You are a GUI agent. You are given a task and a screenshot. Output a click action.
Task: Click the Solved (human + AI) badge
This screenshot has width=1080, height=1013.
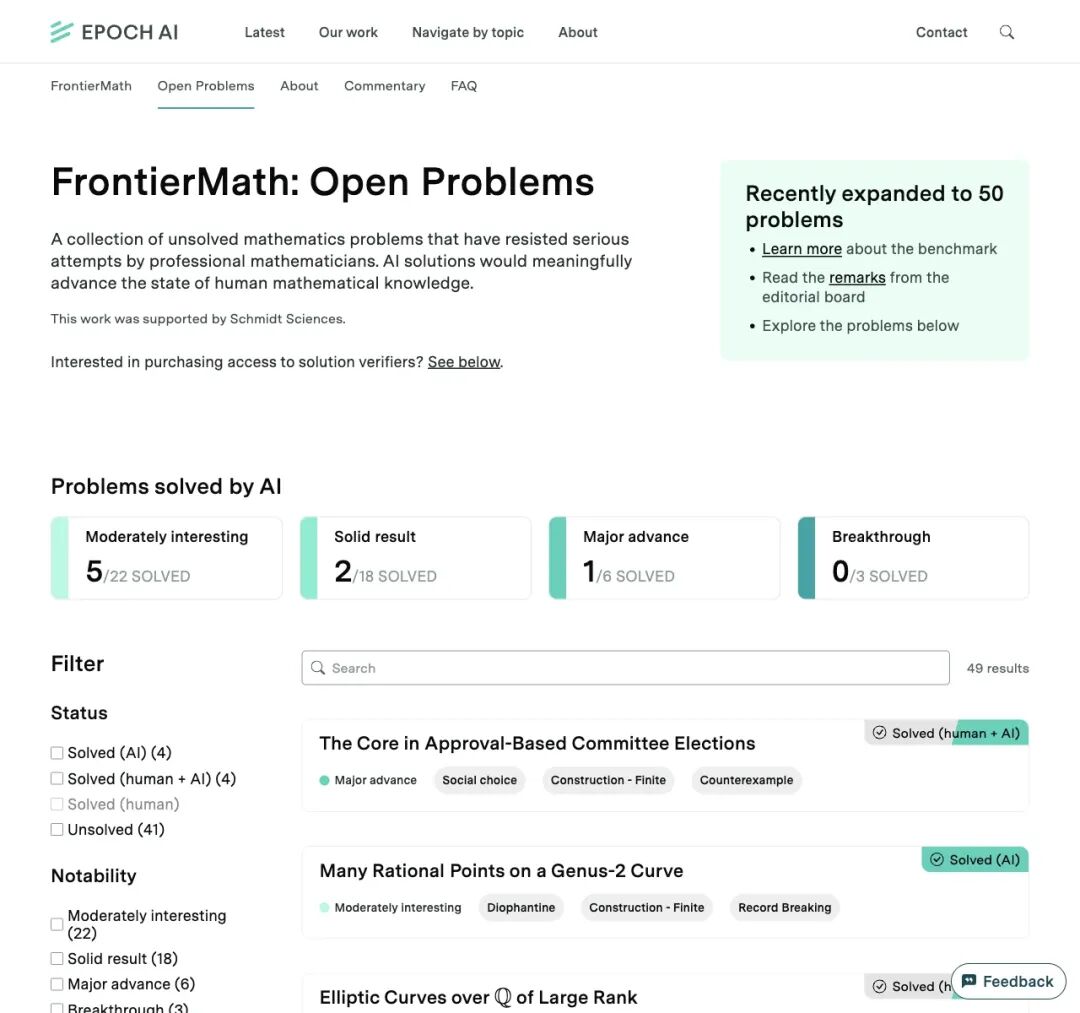(x=946, y=733)
